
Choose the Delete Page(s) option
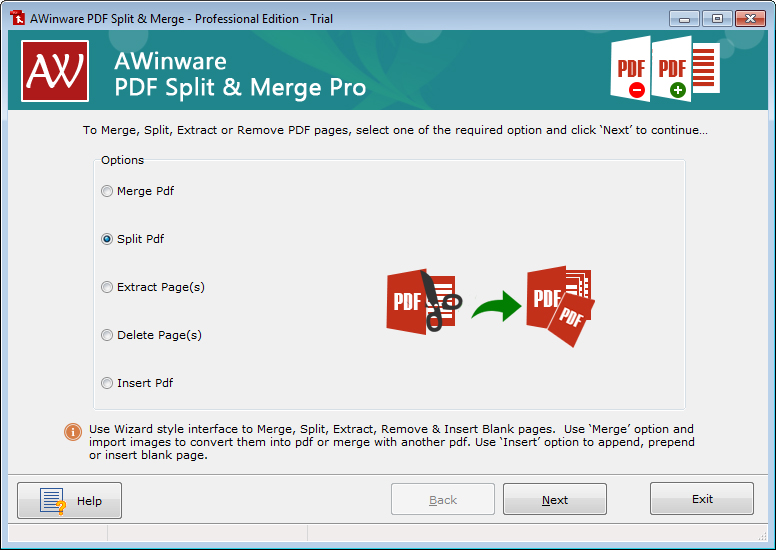coord(151,335)
